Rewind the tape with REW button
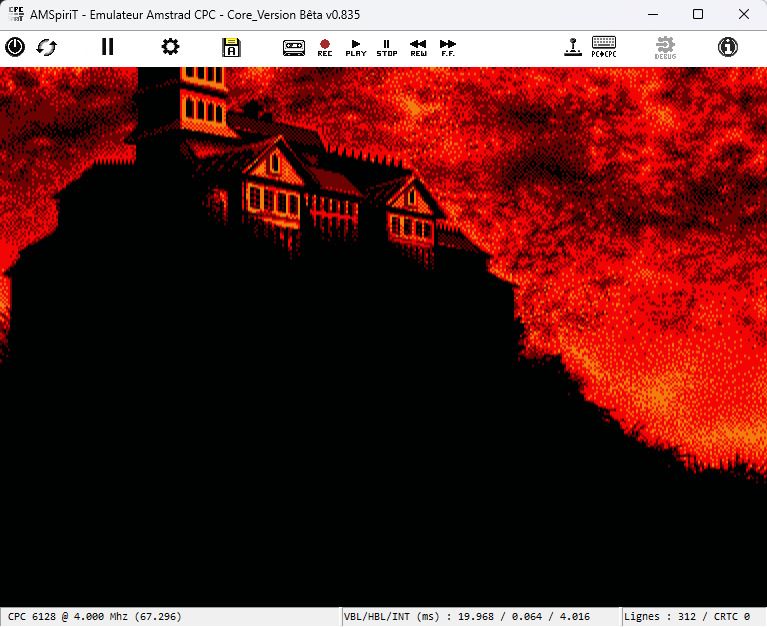This screenshot has height=627, width=767. point(418,48)
